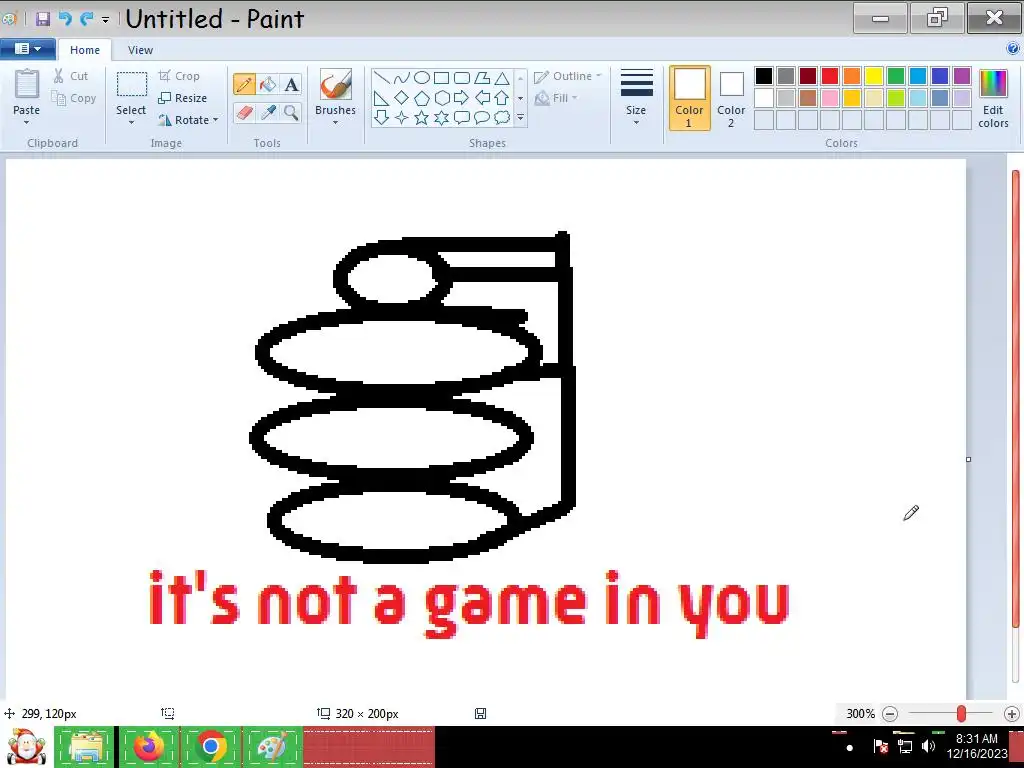Click the Zoom in plus button

point(1012,714)
